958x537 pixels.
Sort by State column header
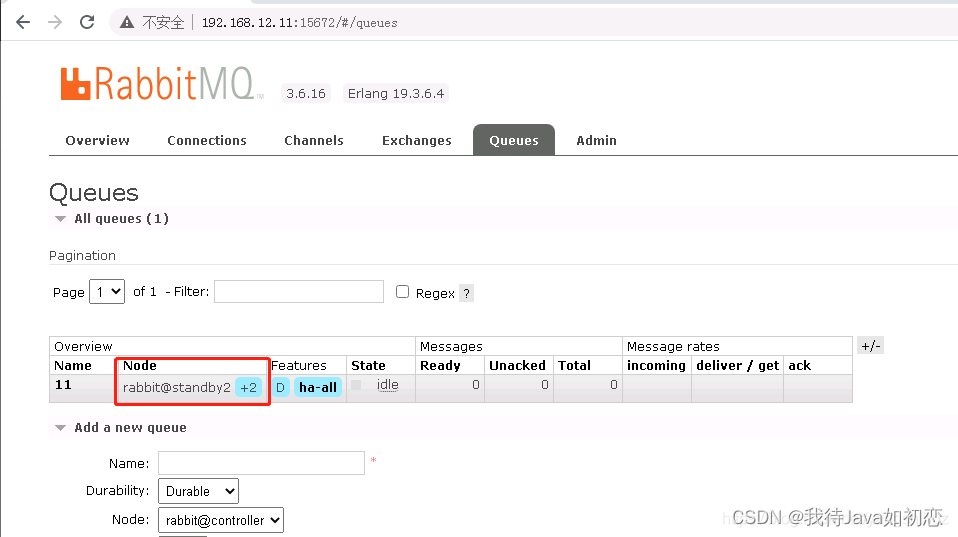coord(368,365)
